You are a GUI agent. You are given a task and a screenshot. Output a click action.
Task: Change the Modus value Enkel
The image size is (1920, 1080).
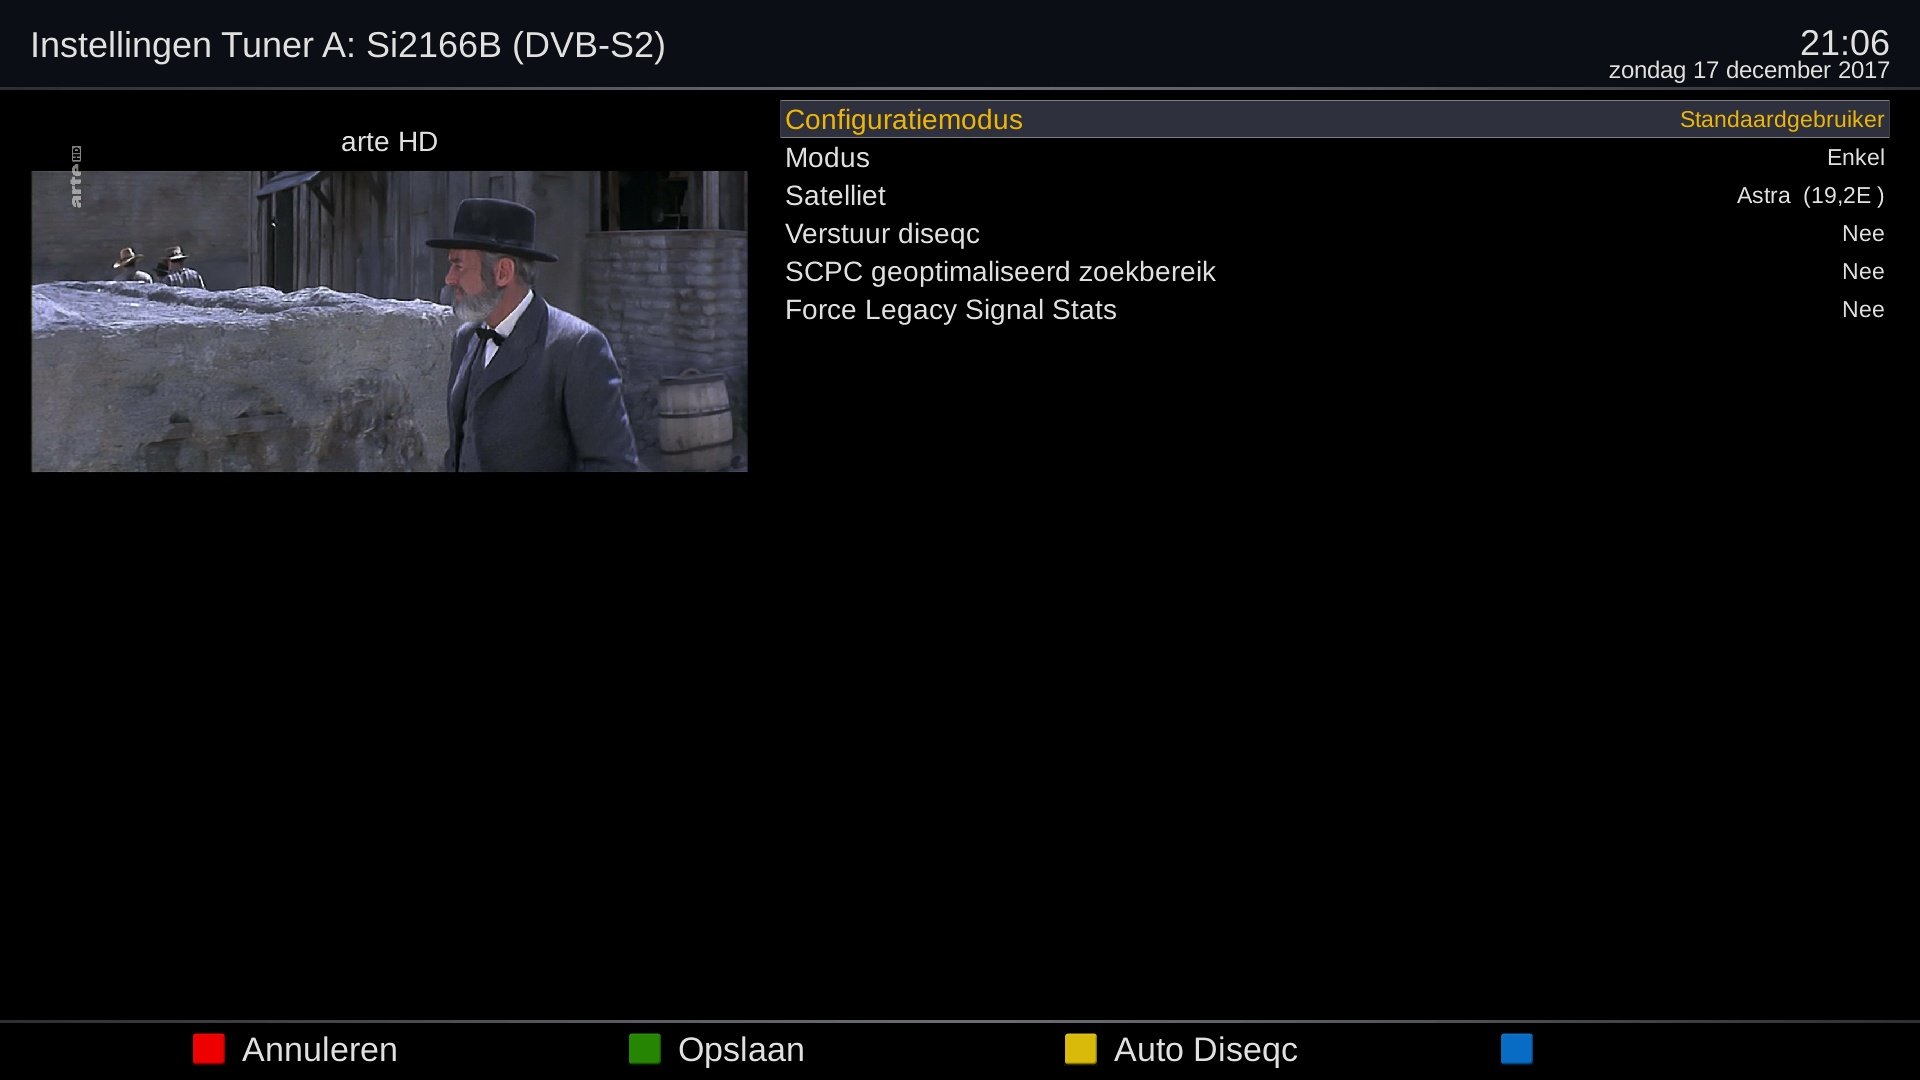1855,157
